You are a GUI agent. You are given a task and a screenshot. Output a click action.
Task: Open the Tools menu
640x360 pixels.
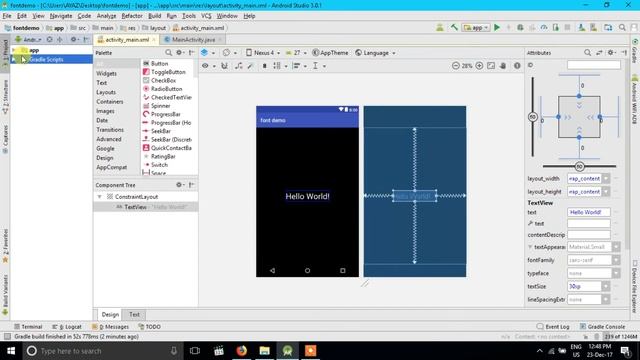(189, 16)
